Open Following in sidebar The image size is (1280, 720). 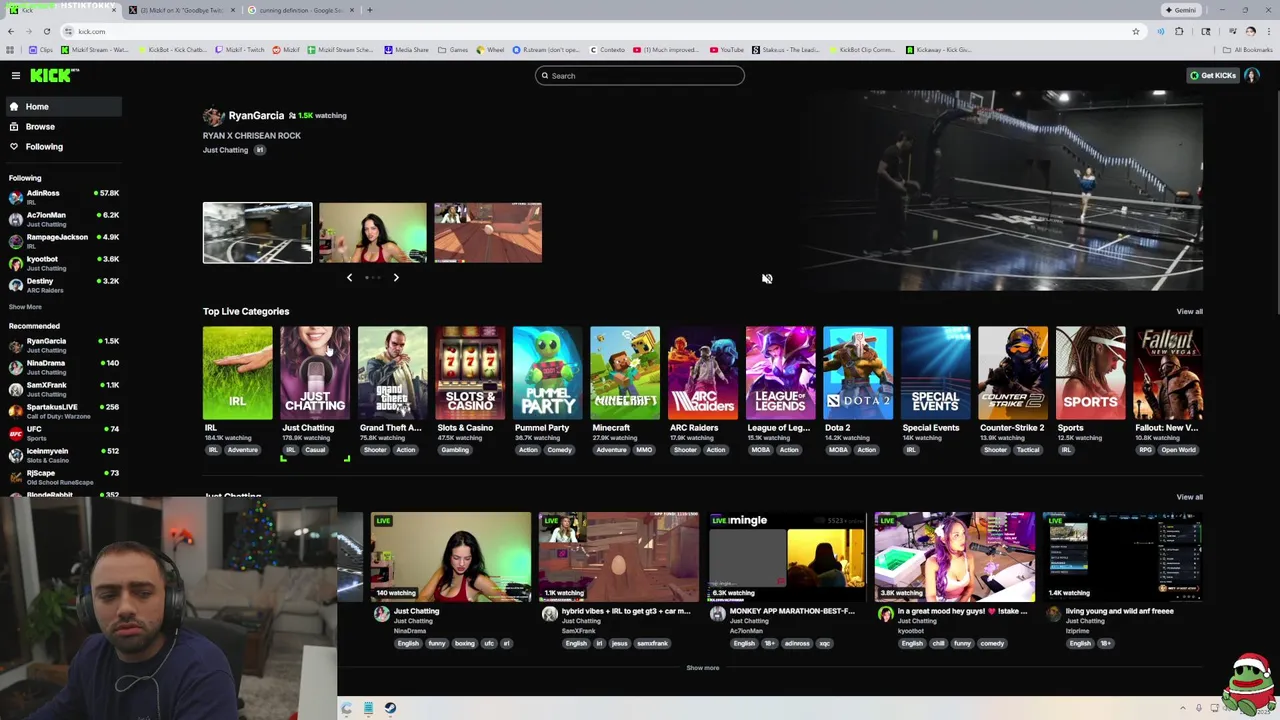pos(62,146)
